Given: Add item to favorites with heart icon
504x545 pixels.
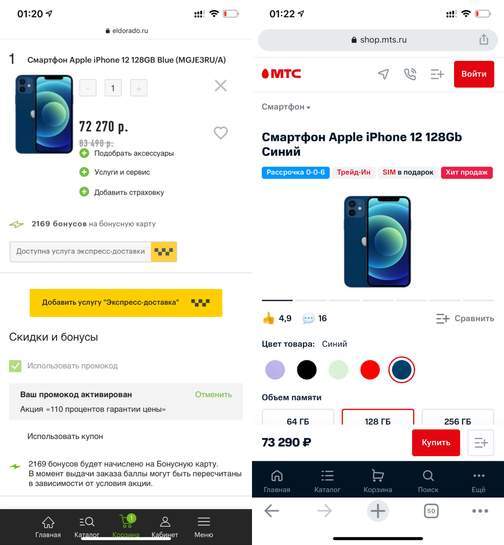Looking at the screenshot, I should coord(221,132).
